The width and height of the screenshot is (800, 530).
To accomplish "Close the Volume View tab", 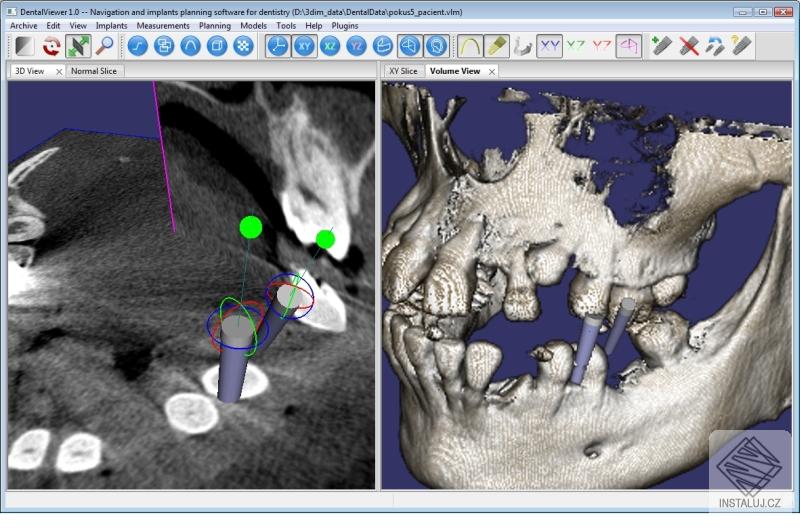I will (x=491, y=72).
